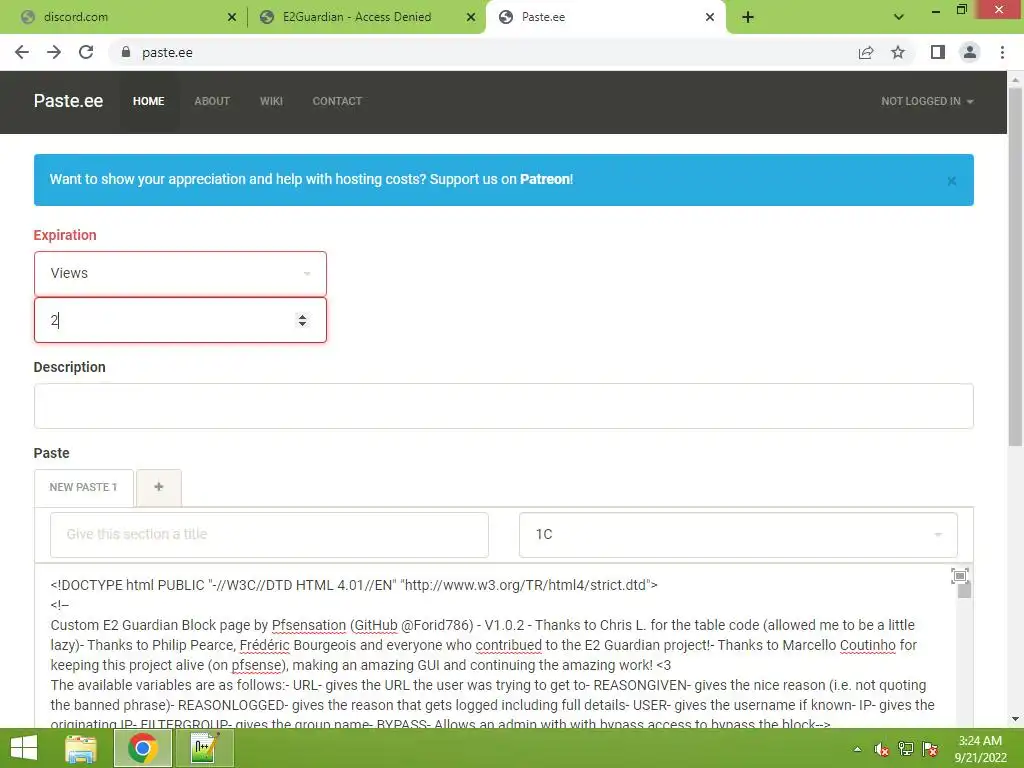1024x768 pixels.
Task: Decrease the view count with down arrow
Action: pyautogui.click(x=302, y=324)
